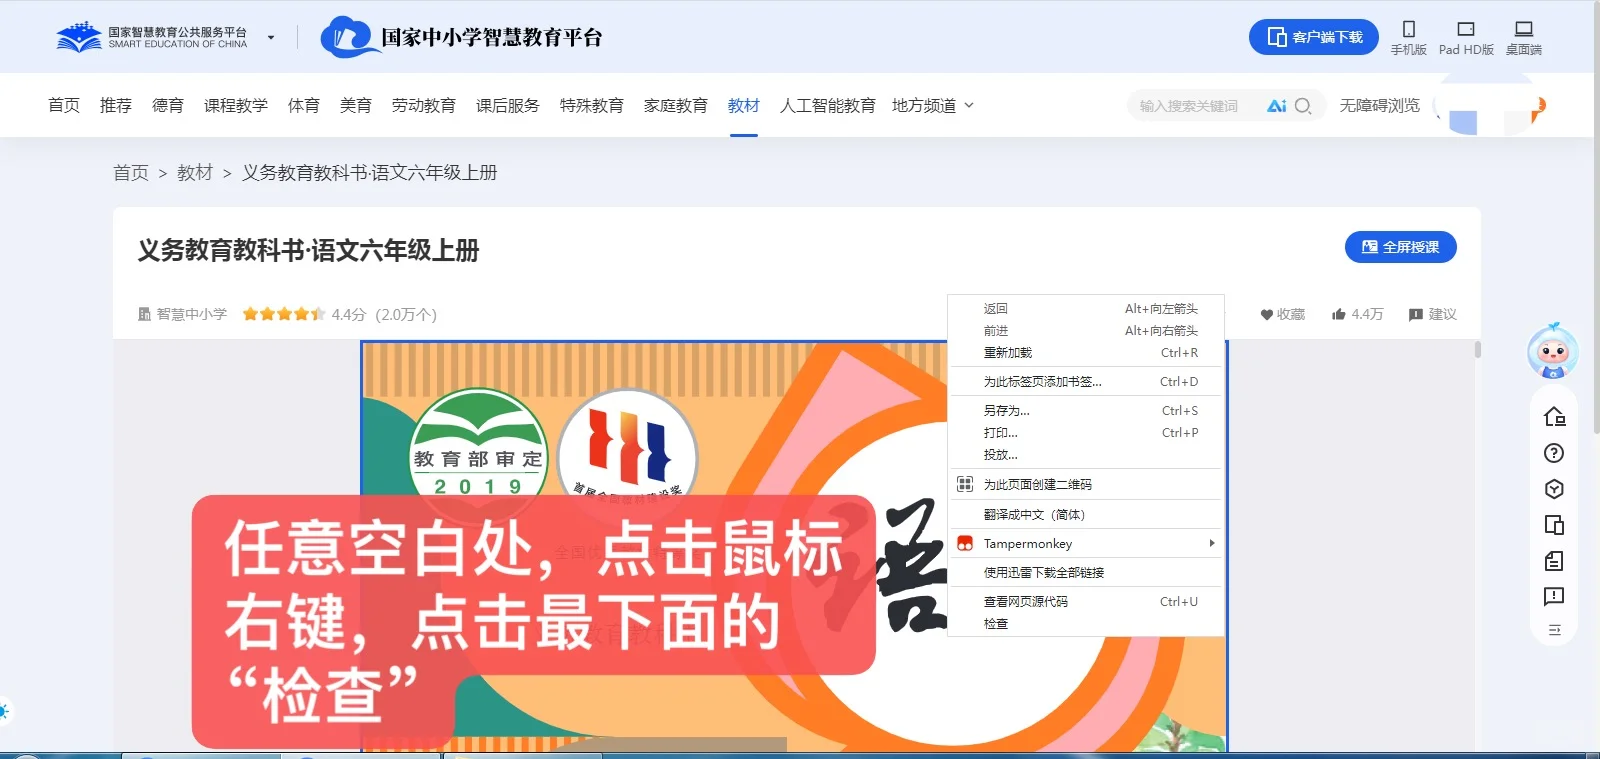Click the 收藏 heart icon
This screenshot has height=759, width=1600.
(1266, 314)
